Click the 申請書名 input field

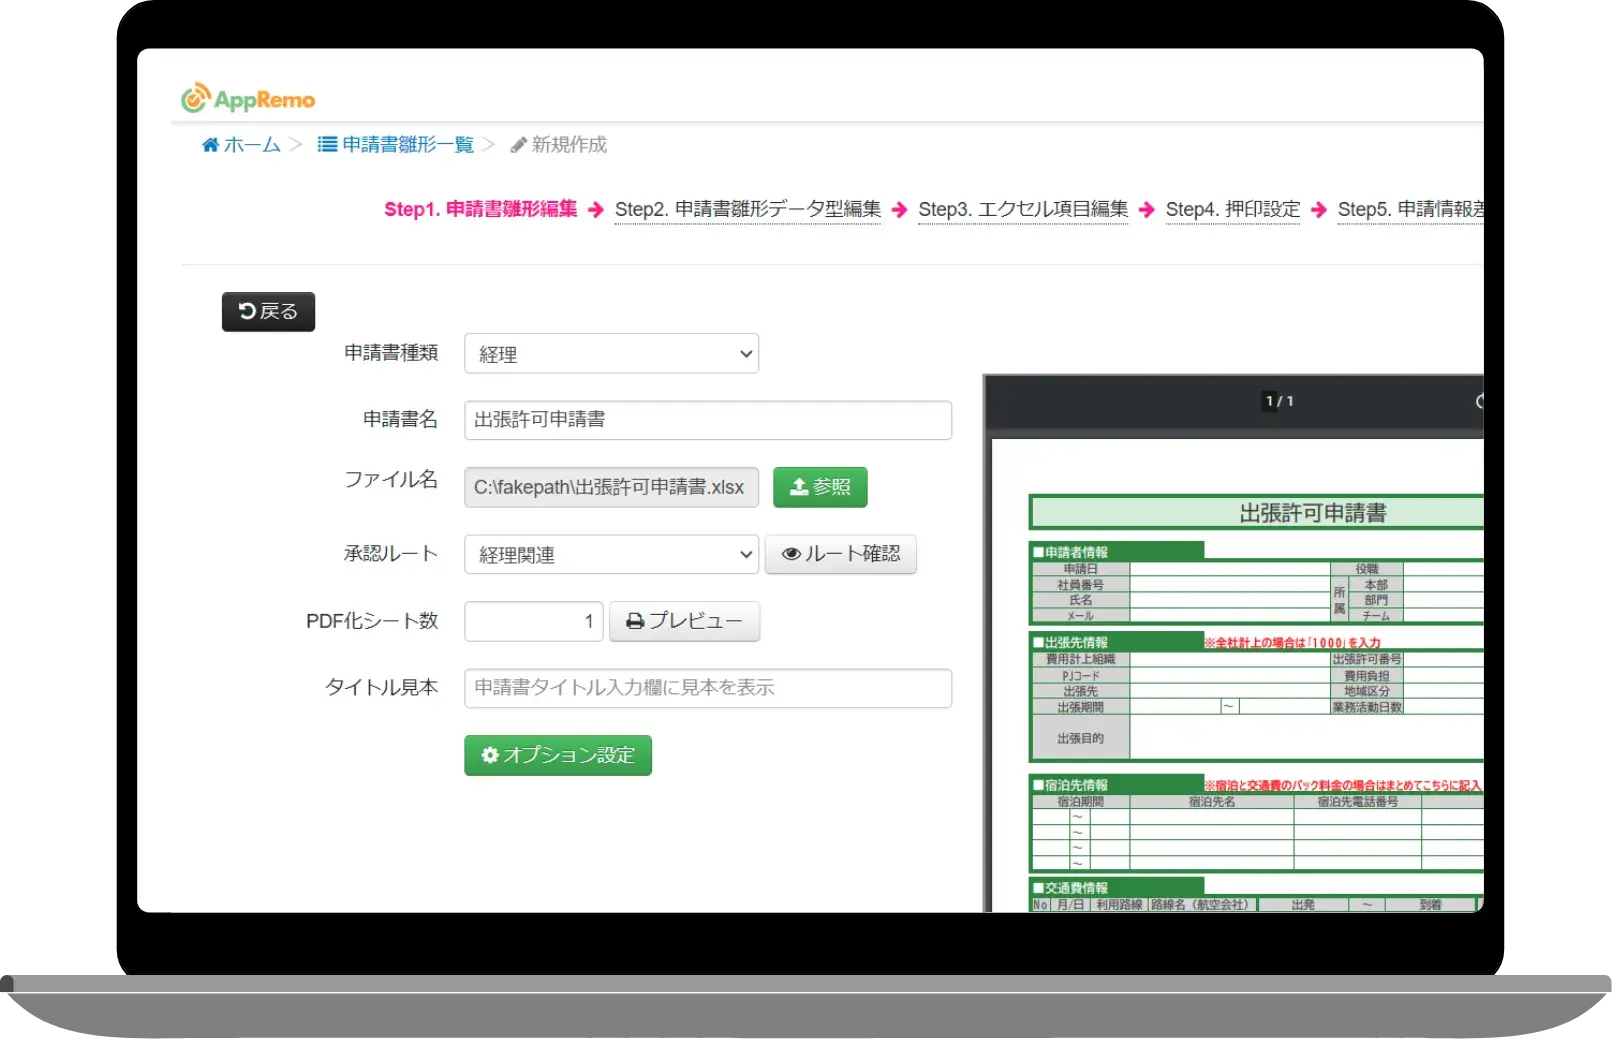pyautogui.click(x=708, y=420)
